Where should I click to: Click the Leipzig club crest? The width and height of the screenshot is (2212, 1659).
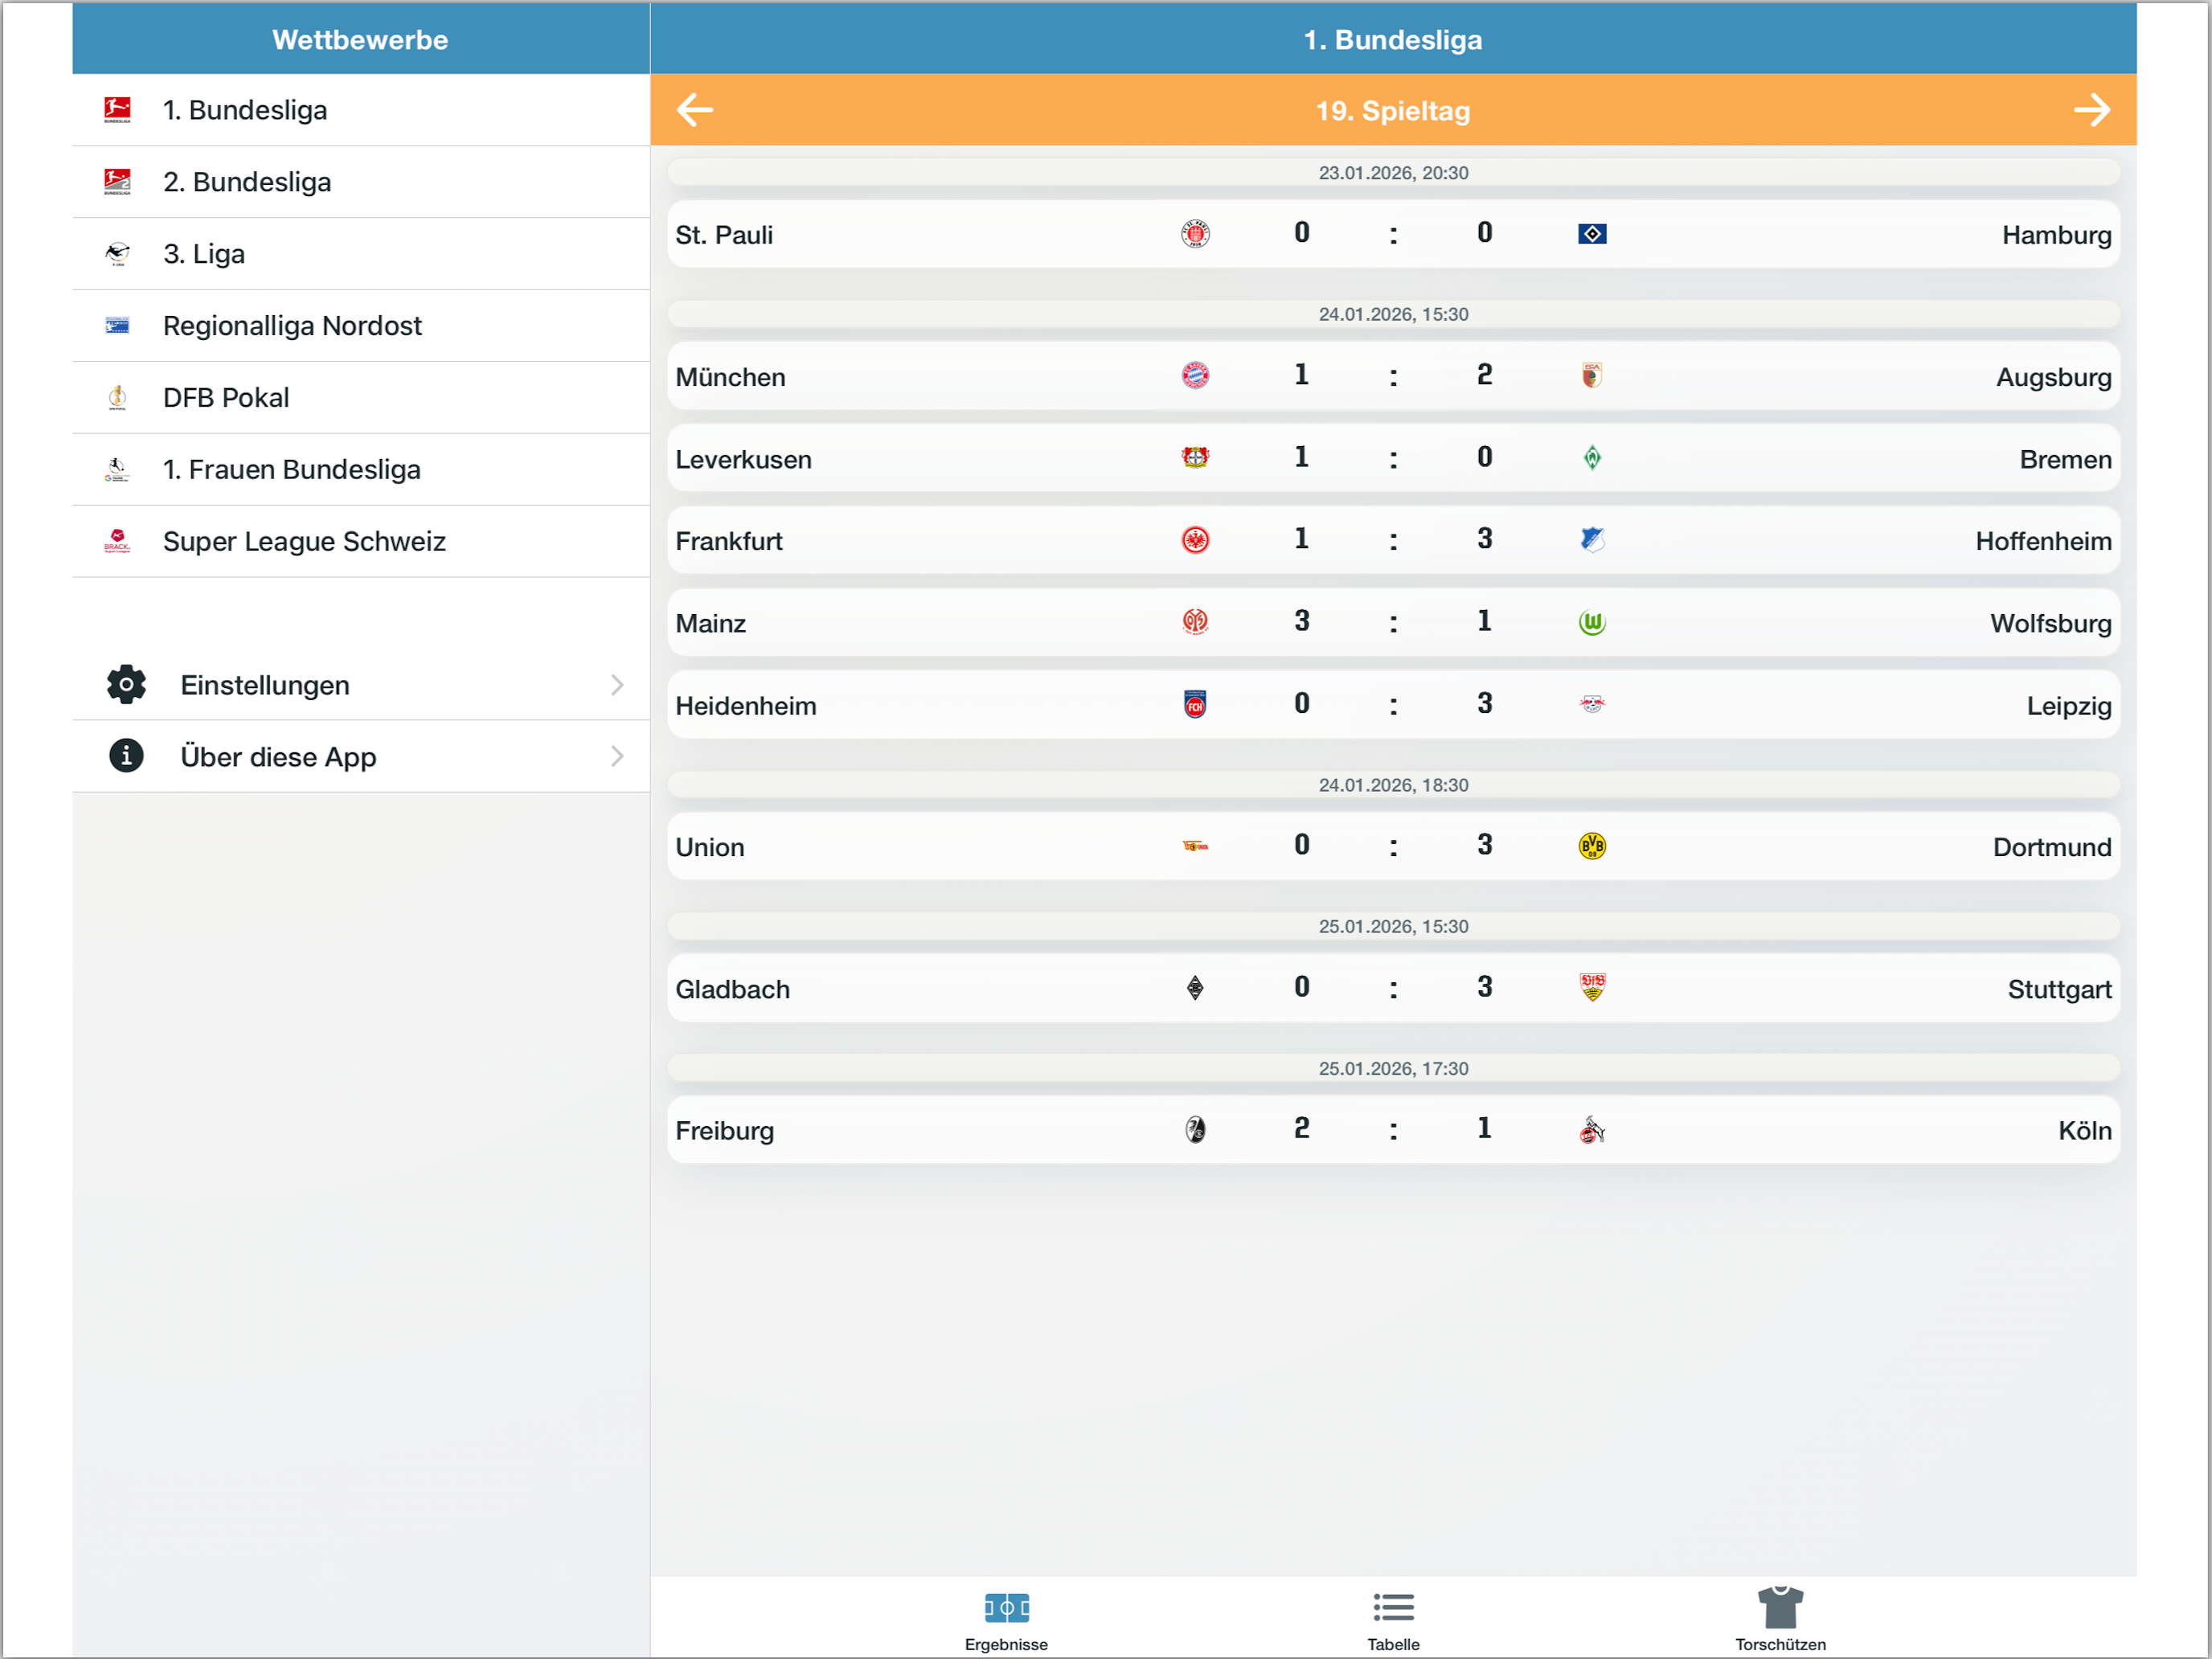point(1592,705)
